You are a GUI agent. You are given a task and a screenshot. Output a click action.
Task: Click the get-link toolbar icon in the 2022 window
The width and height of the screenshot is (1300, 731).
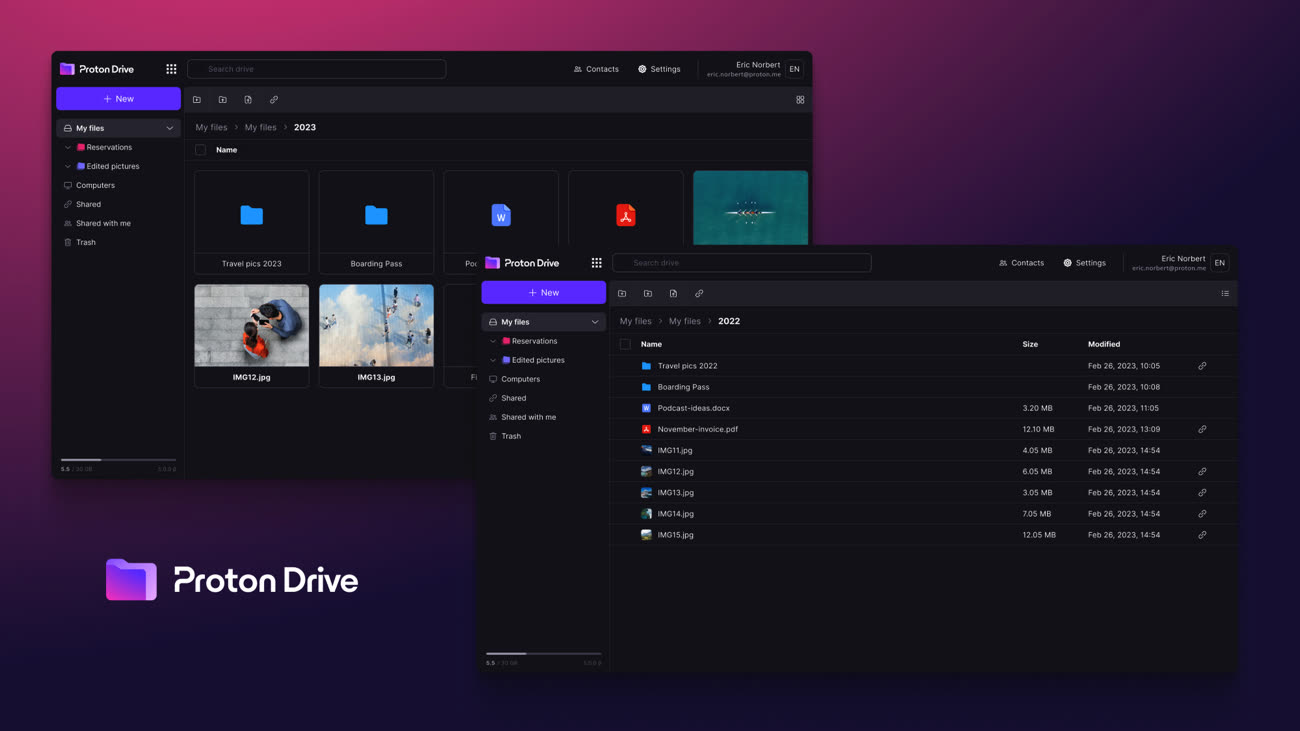(x=699, y=294)
